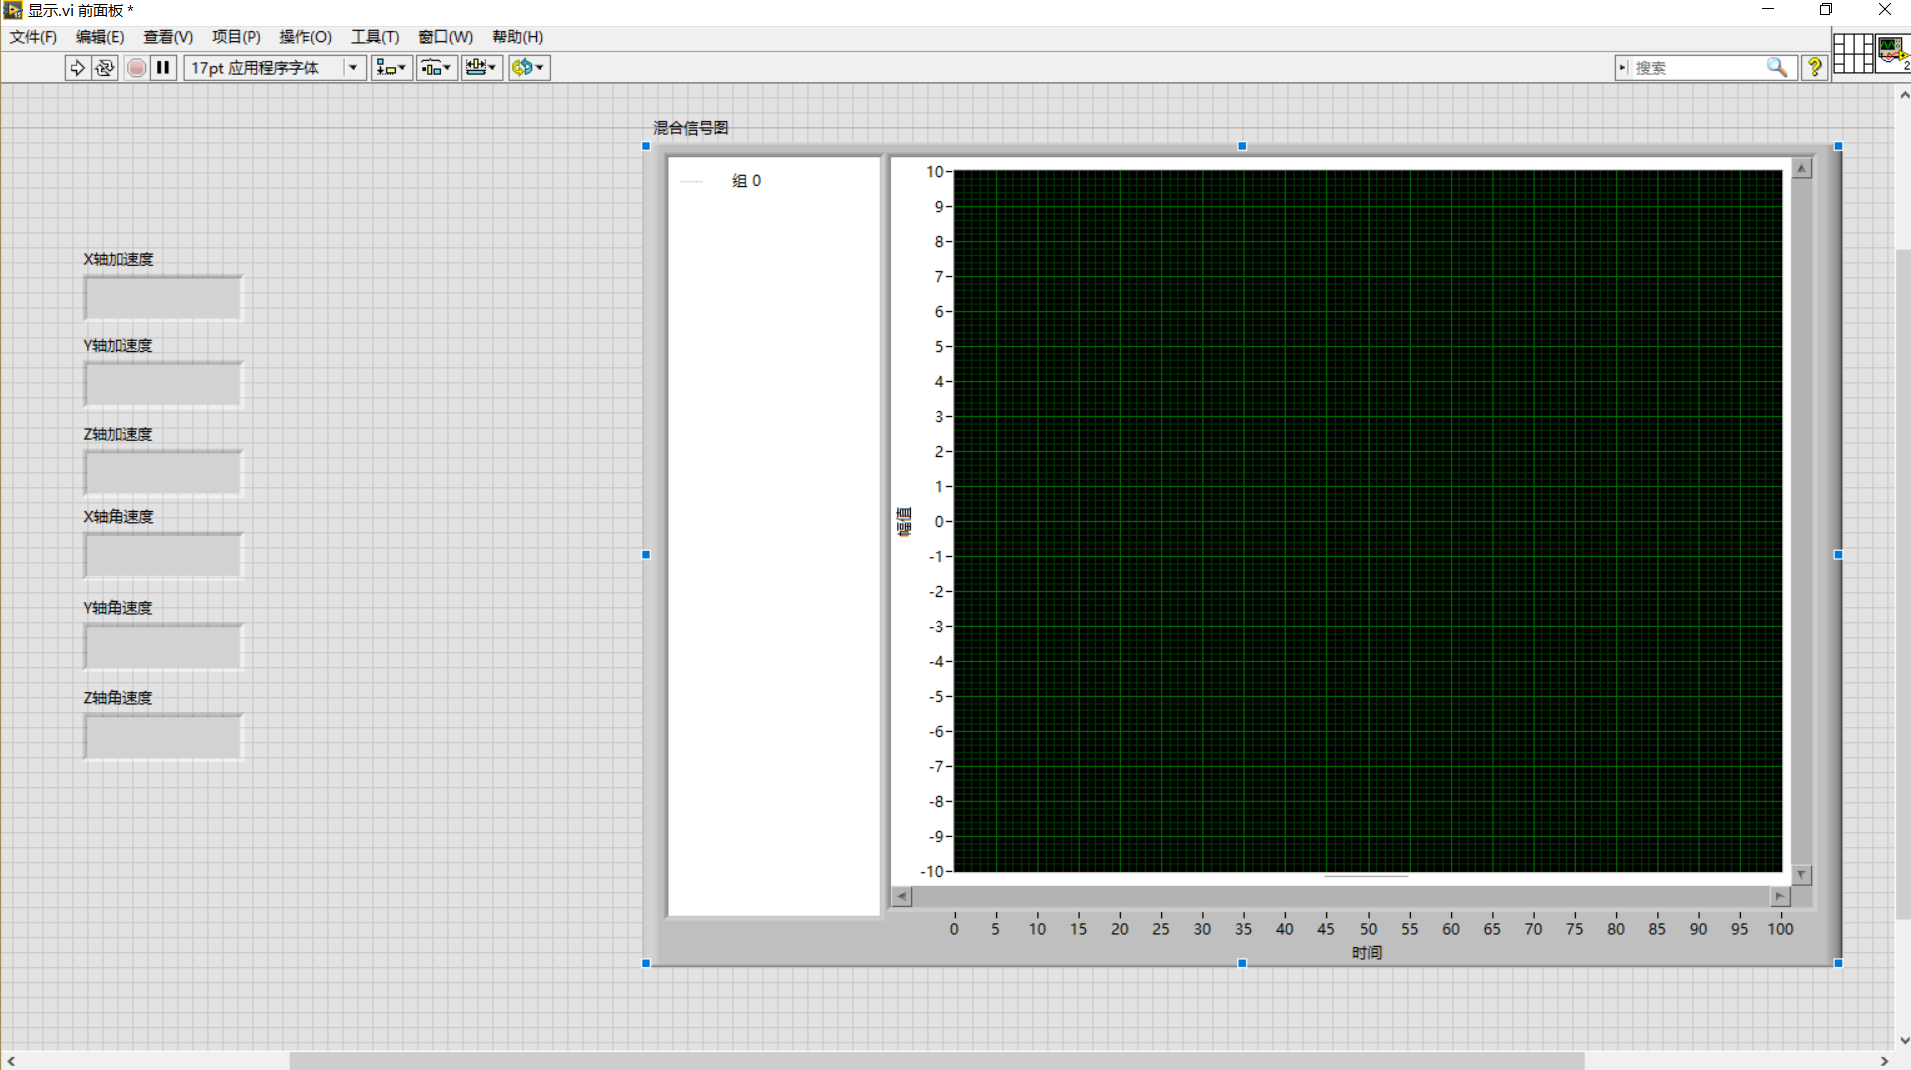Open the 操作(O) menu
Viewport: 1911px width, 1070px height.
pos(305,37)
